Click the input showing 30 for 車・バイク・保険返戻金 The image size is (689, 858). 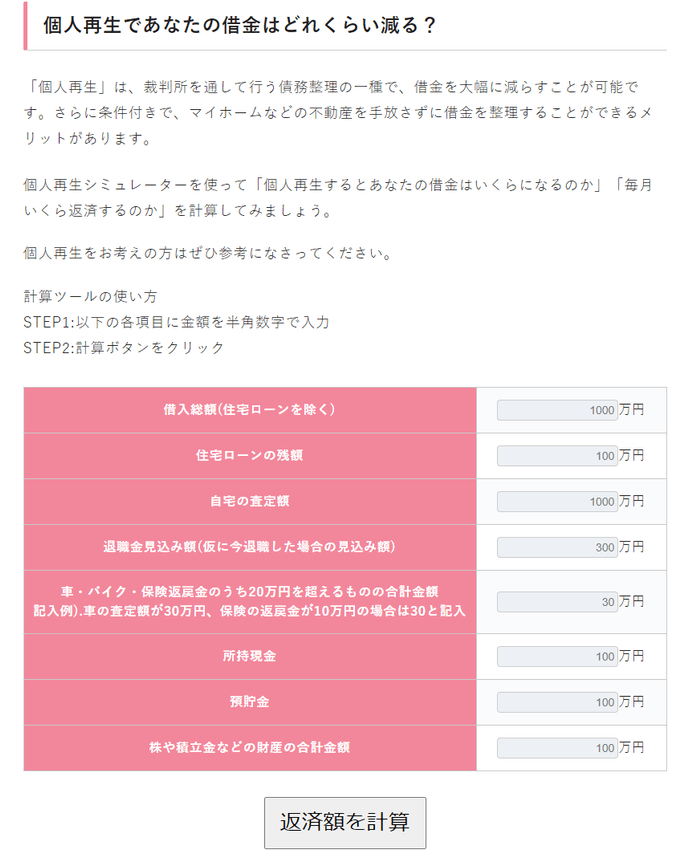click(x=556, y=601)
